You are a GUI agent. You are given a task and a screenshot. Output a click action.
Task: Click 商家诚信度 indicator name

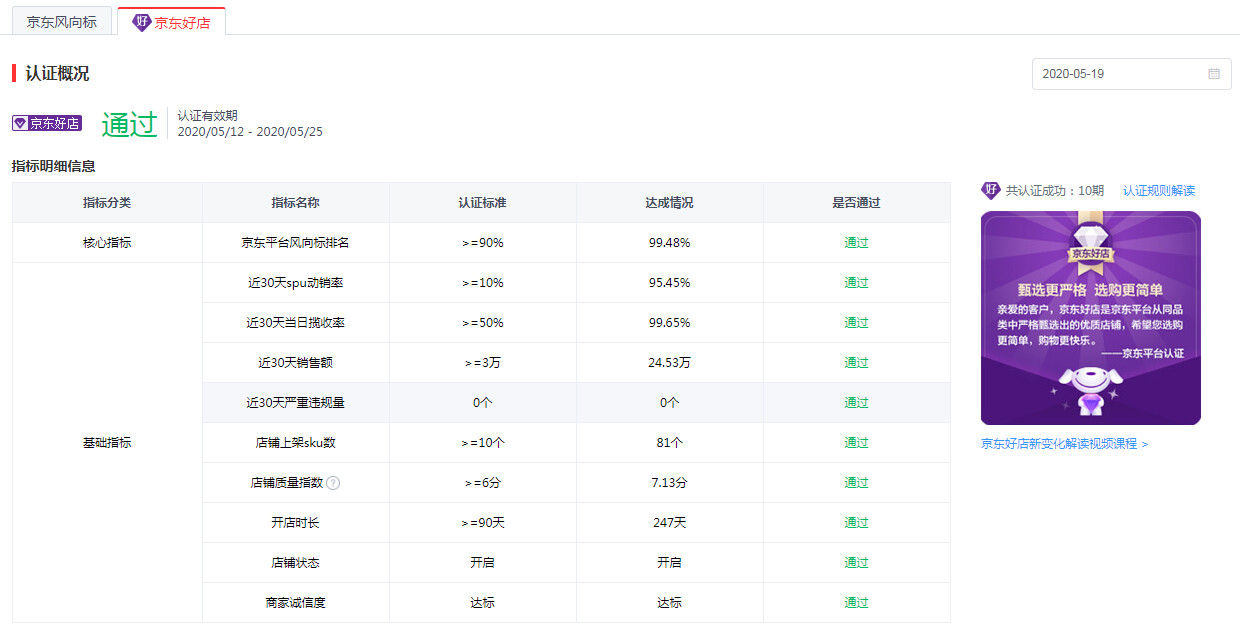click(x=296, y=603)
